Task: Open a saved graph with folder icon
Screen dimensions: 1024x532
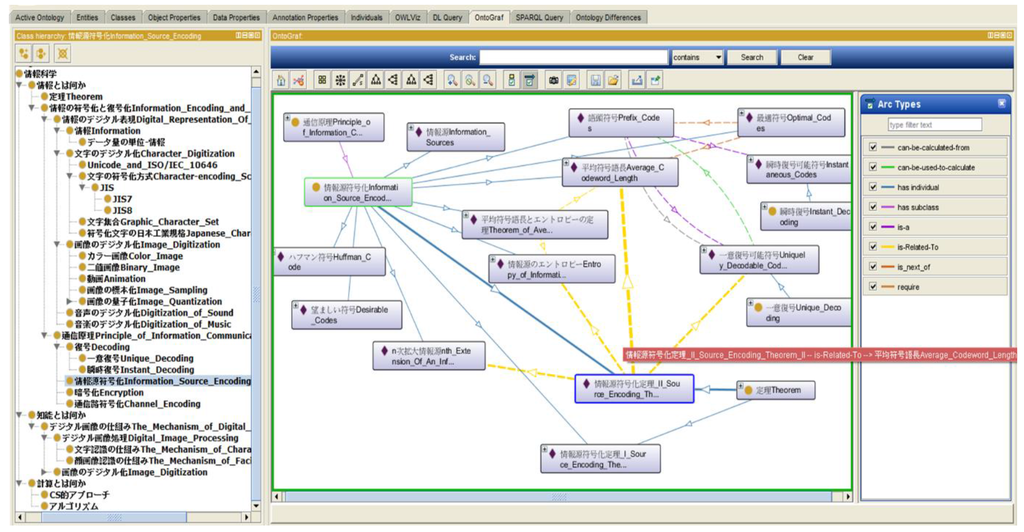Action: [614, 79]
